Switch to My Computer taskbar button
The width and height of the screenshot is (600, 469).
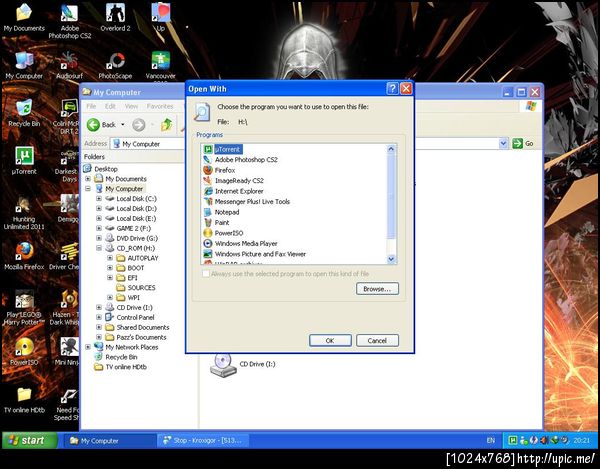[x=110, y=441]
